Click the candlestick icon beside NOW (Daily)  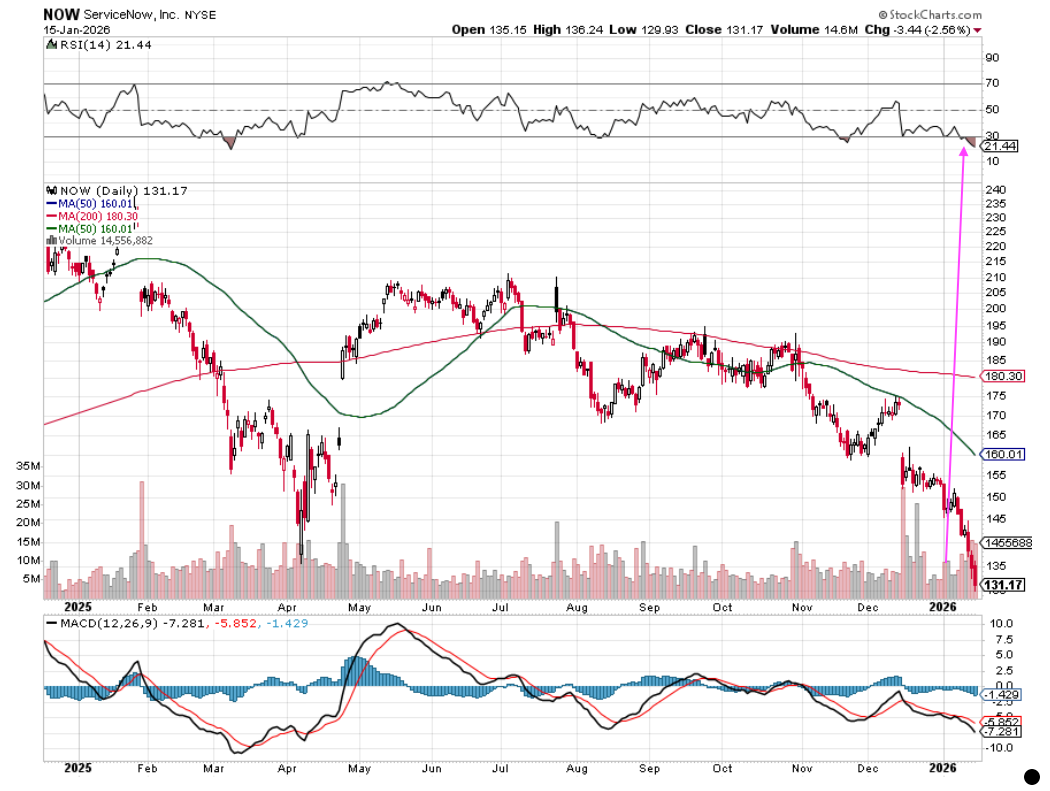[52, 190]
